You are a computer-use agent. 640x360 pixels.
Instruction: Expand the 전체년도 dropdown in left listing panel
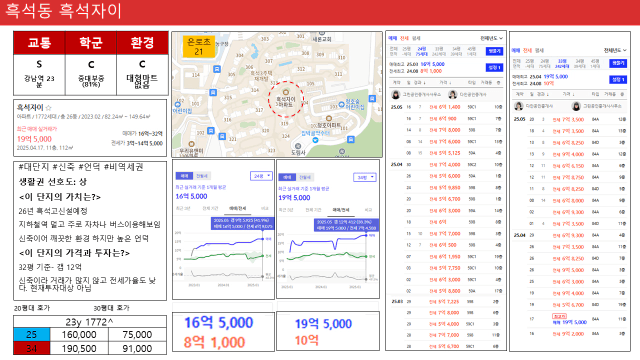491,38
